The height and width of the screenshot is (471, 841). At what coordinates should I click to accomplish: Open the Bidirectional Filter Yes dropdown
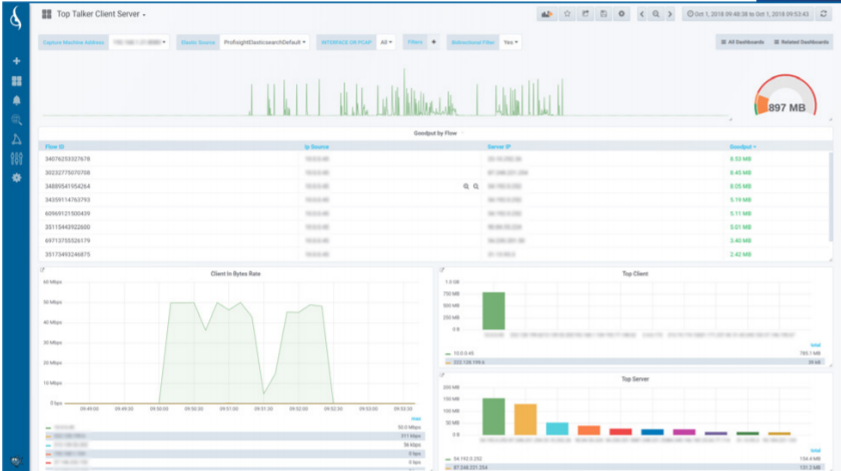pyautogui.click(x=511, y=42)
